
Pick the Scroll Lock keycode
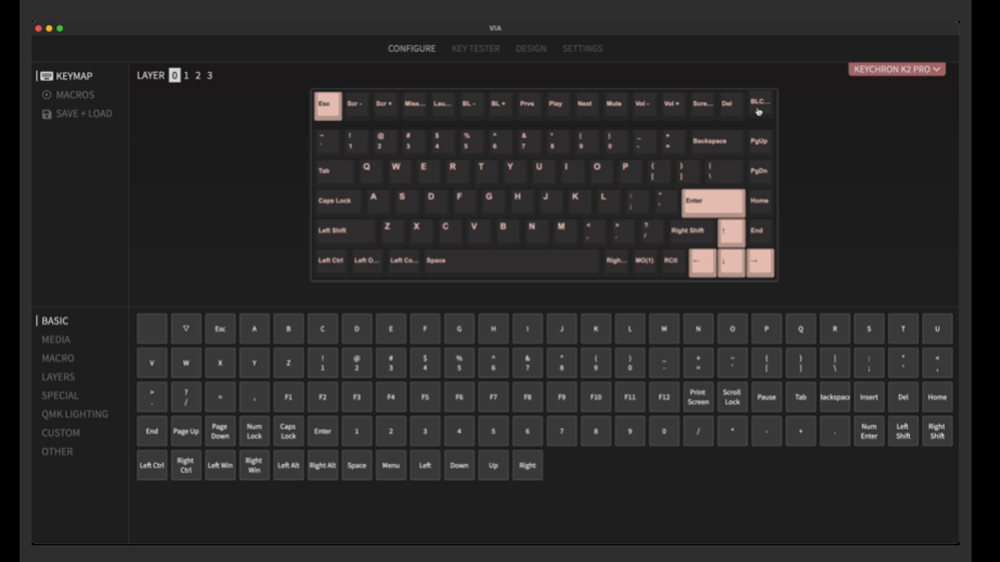[732, 397]
